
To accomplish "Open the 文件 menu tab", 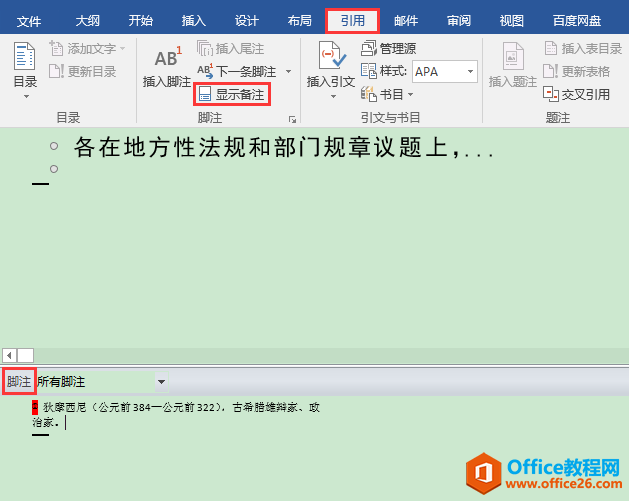I will (29, 21).
